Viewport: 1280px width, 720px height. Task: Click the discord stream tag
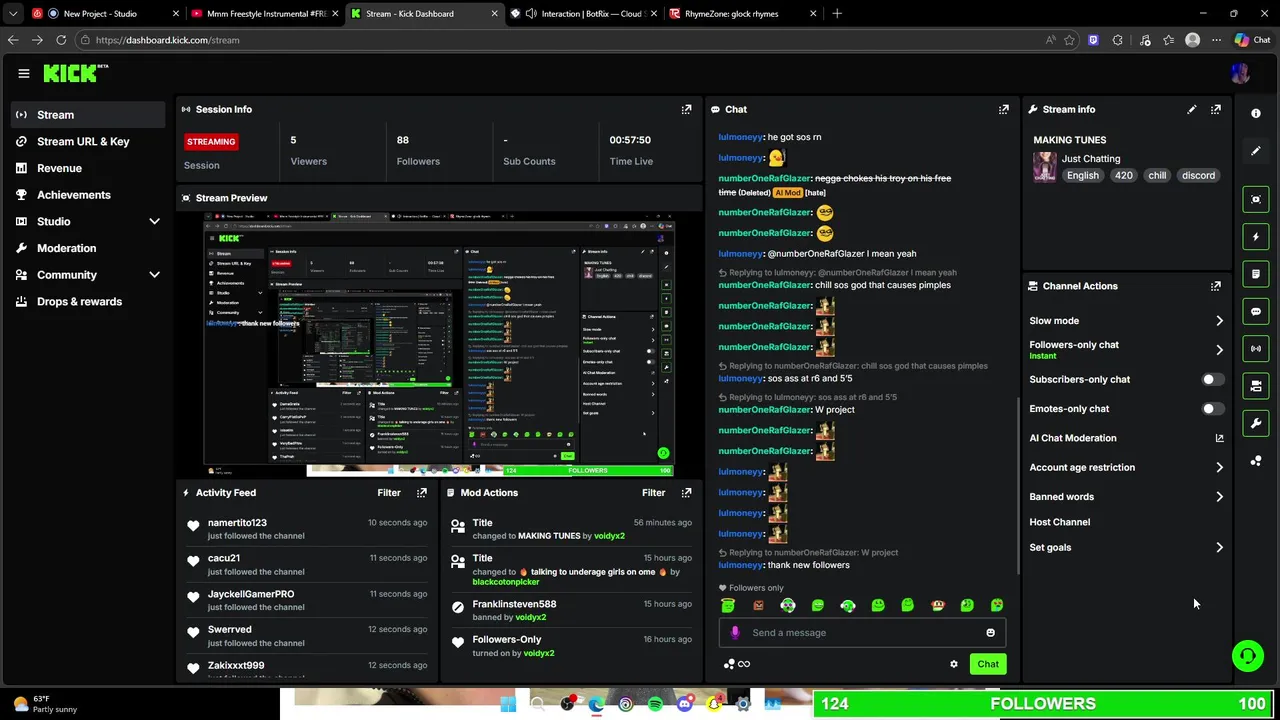click(x=1198, y=175)
